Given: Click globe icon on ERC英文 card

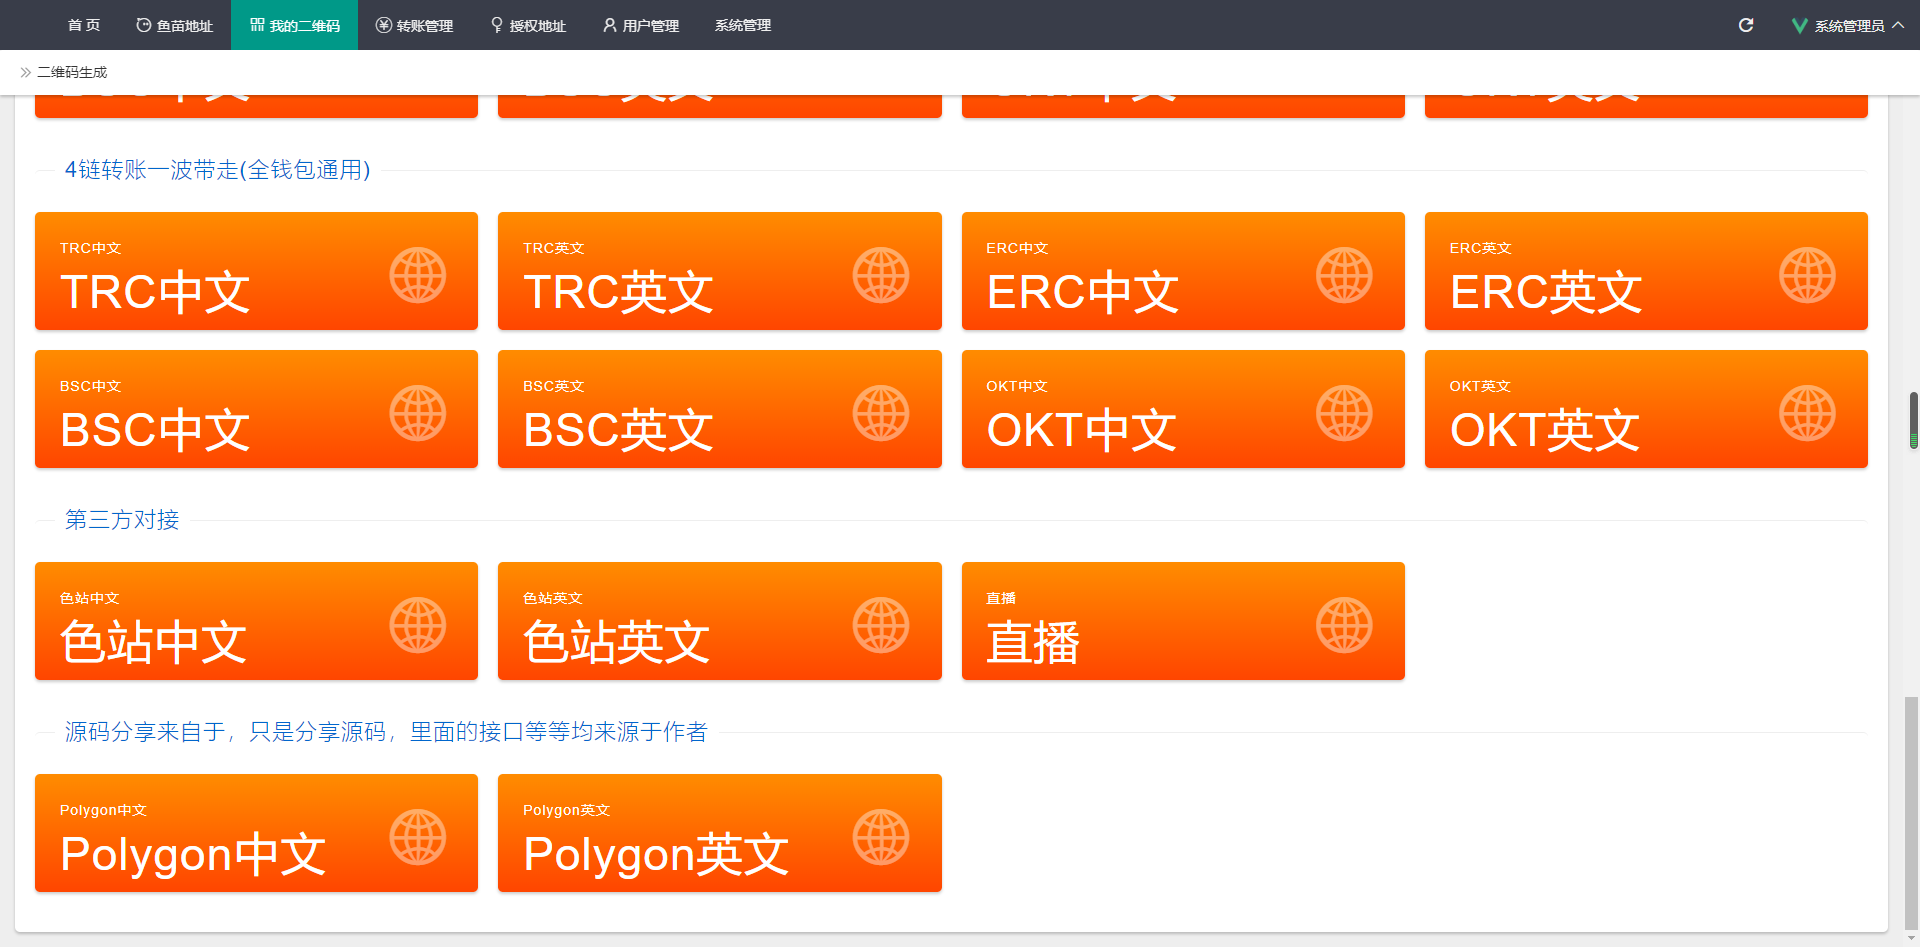Looking at the screenshot, I should [1807, 275].
